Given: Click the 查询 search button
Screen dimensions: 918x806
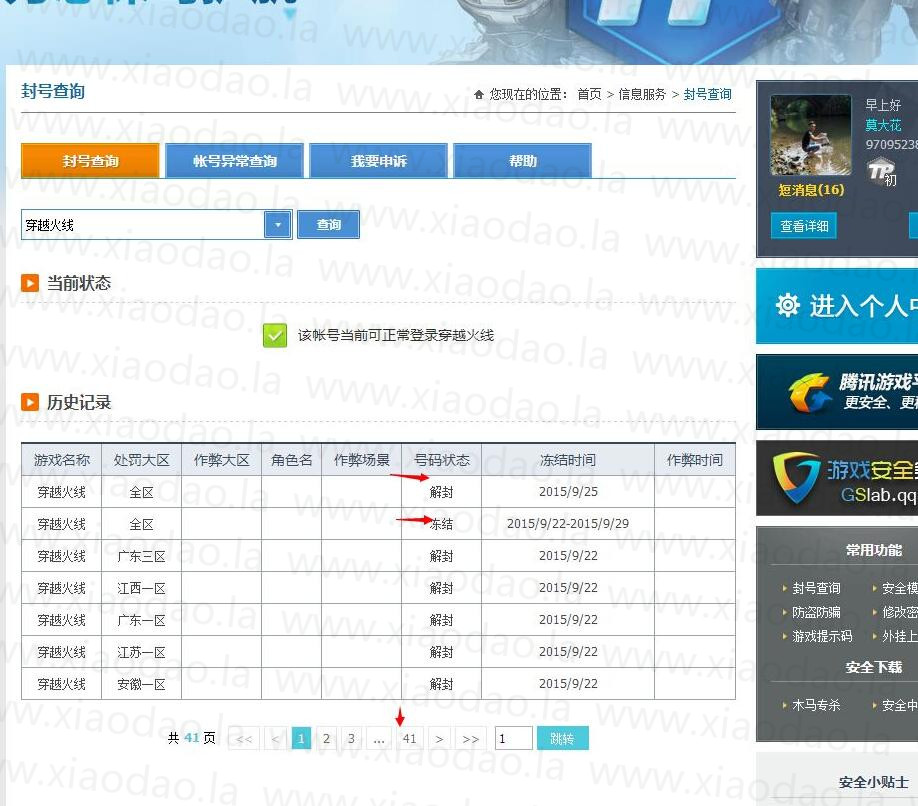Looking at the screenshot, I should point(328,225).
